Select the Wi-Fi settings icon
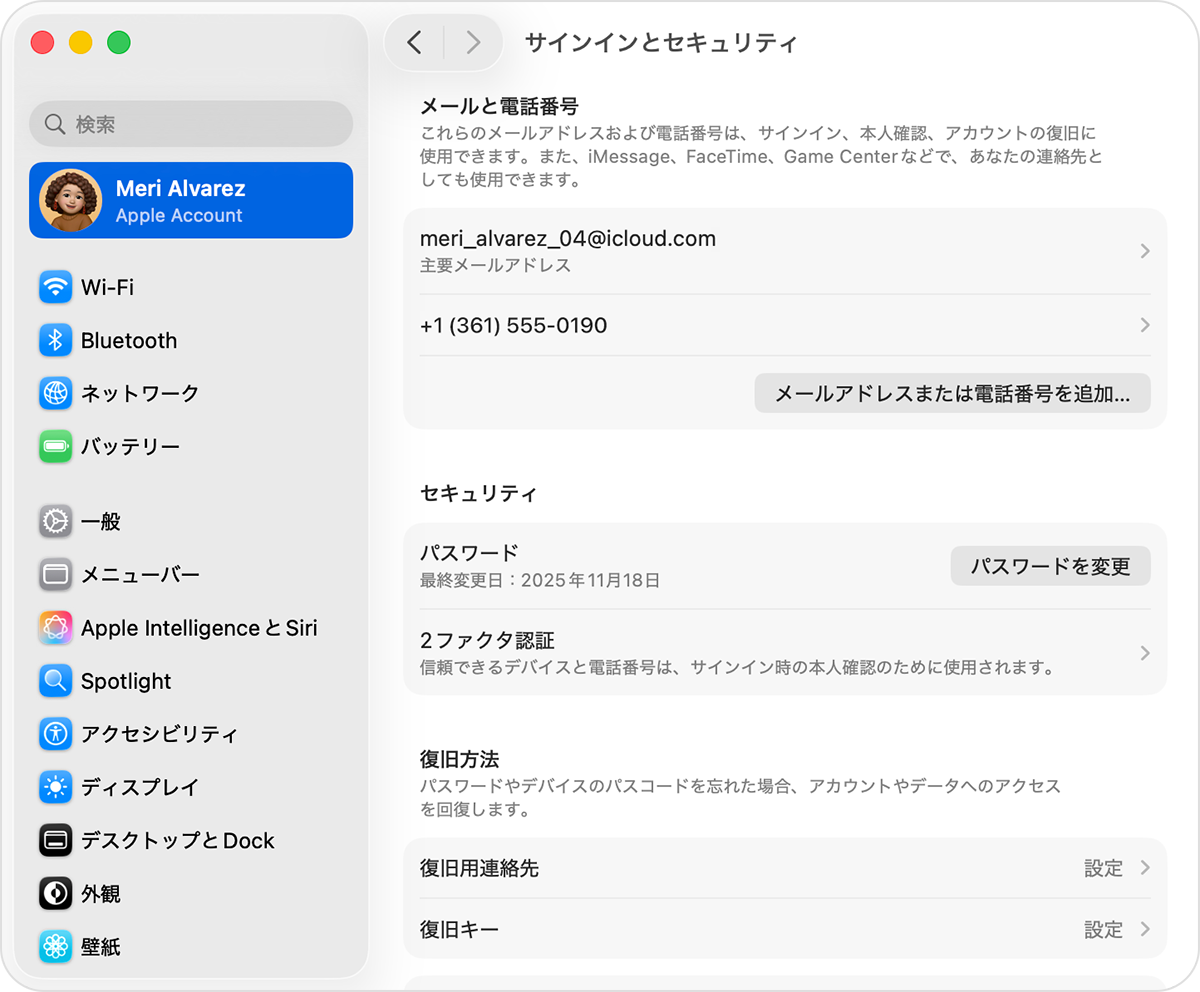1200x992 pixels. [55, 287]
